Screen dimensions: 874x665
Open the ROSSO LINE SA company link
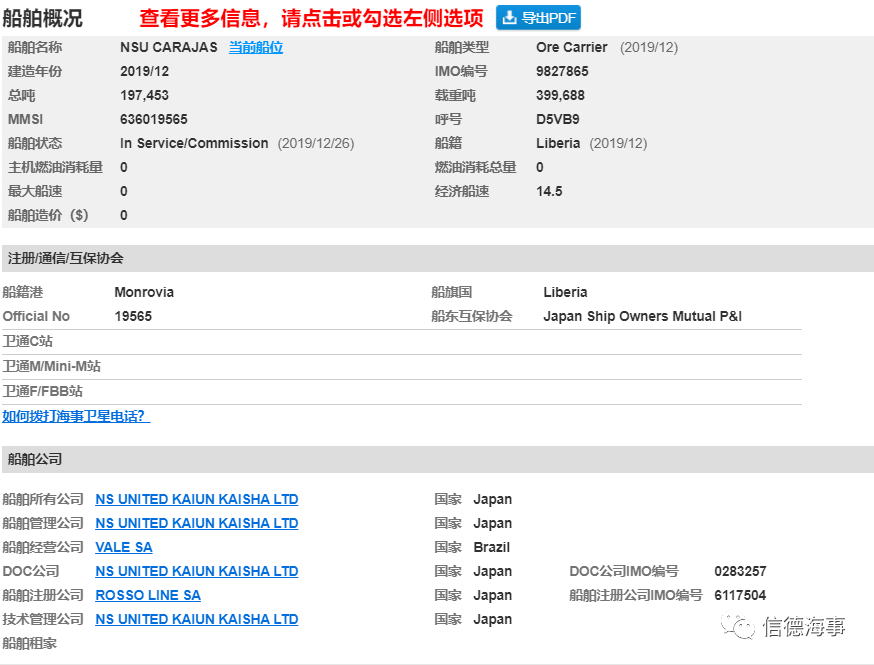coord(148,595)
